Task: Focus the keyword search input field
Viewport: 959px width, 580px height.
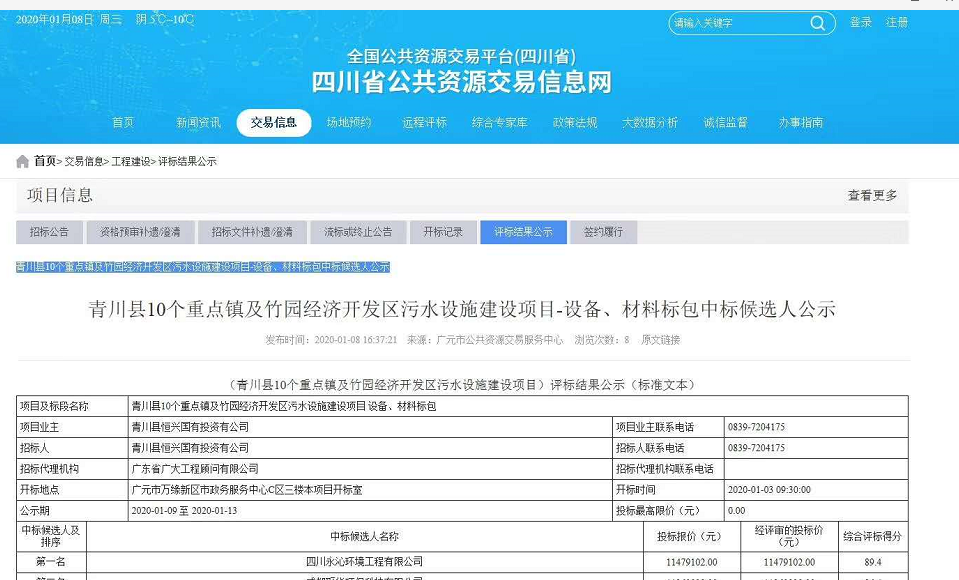Action: click(738, 23)
